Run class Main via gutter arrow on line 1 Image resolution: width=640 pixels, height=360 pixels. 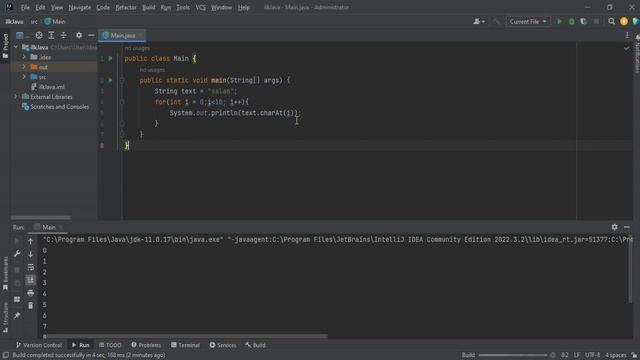coord(110,59)
